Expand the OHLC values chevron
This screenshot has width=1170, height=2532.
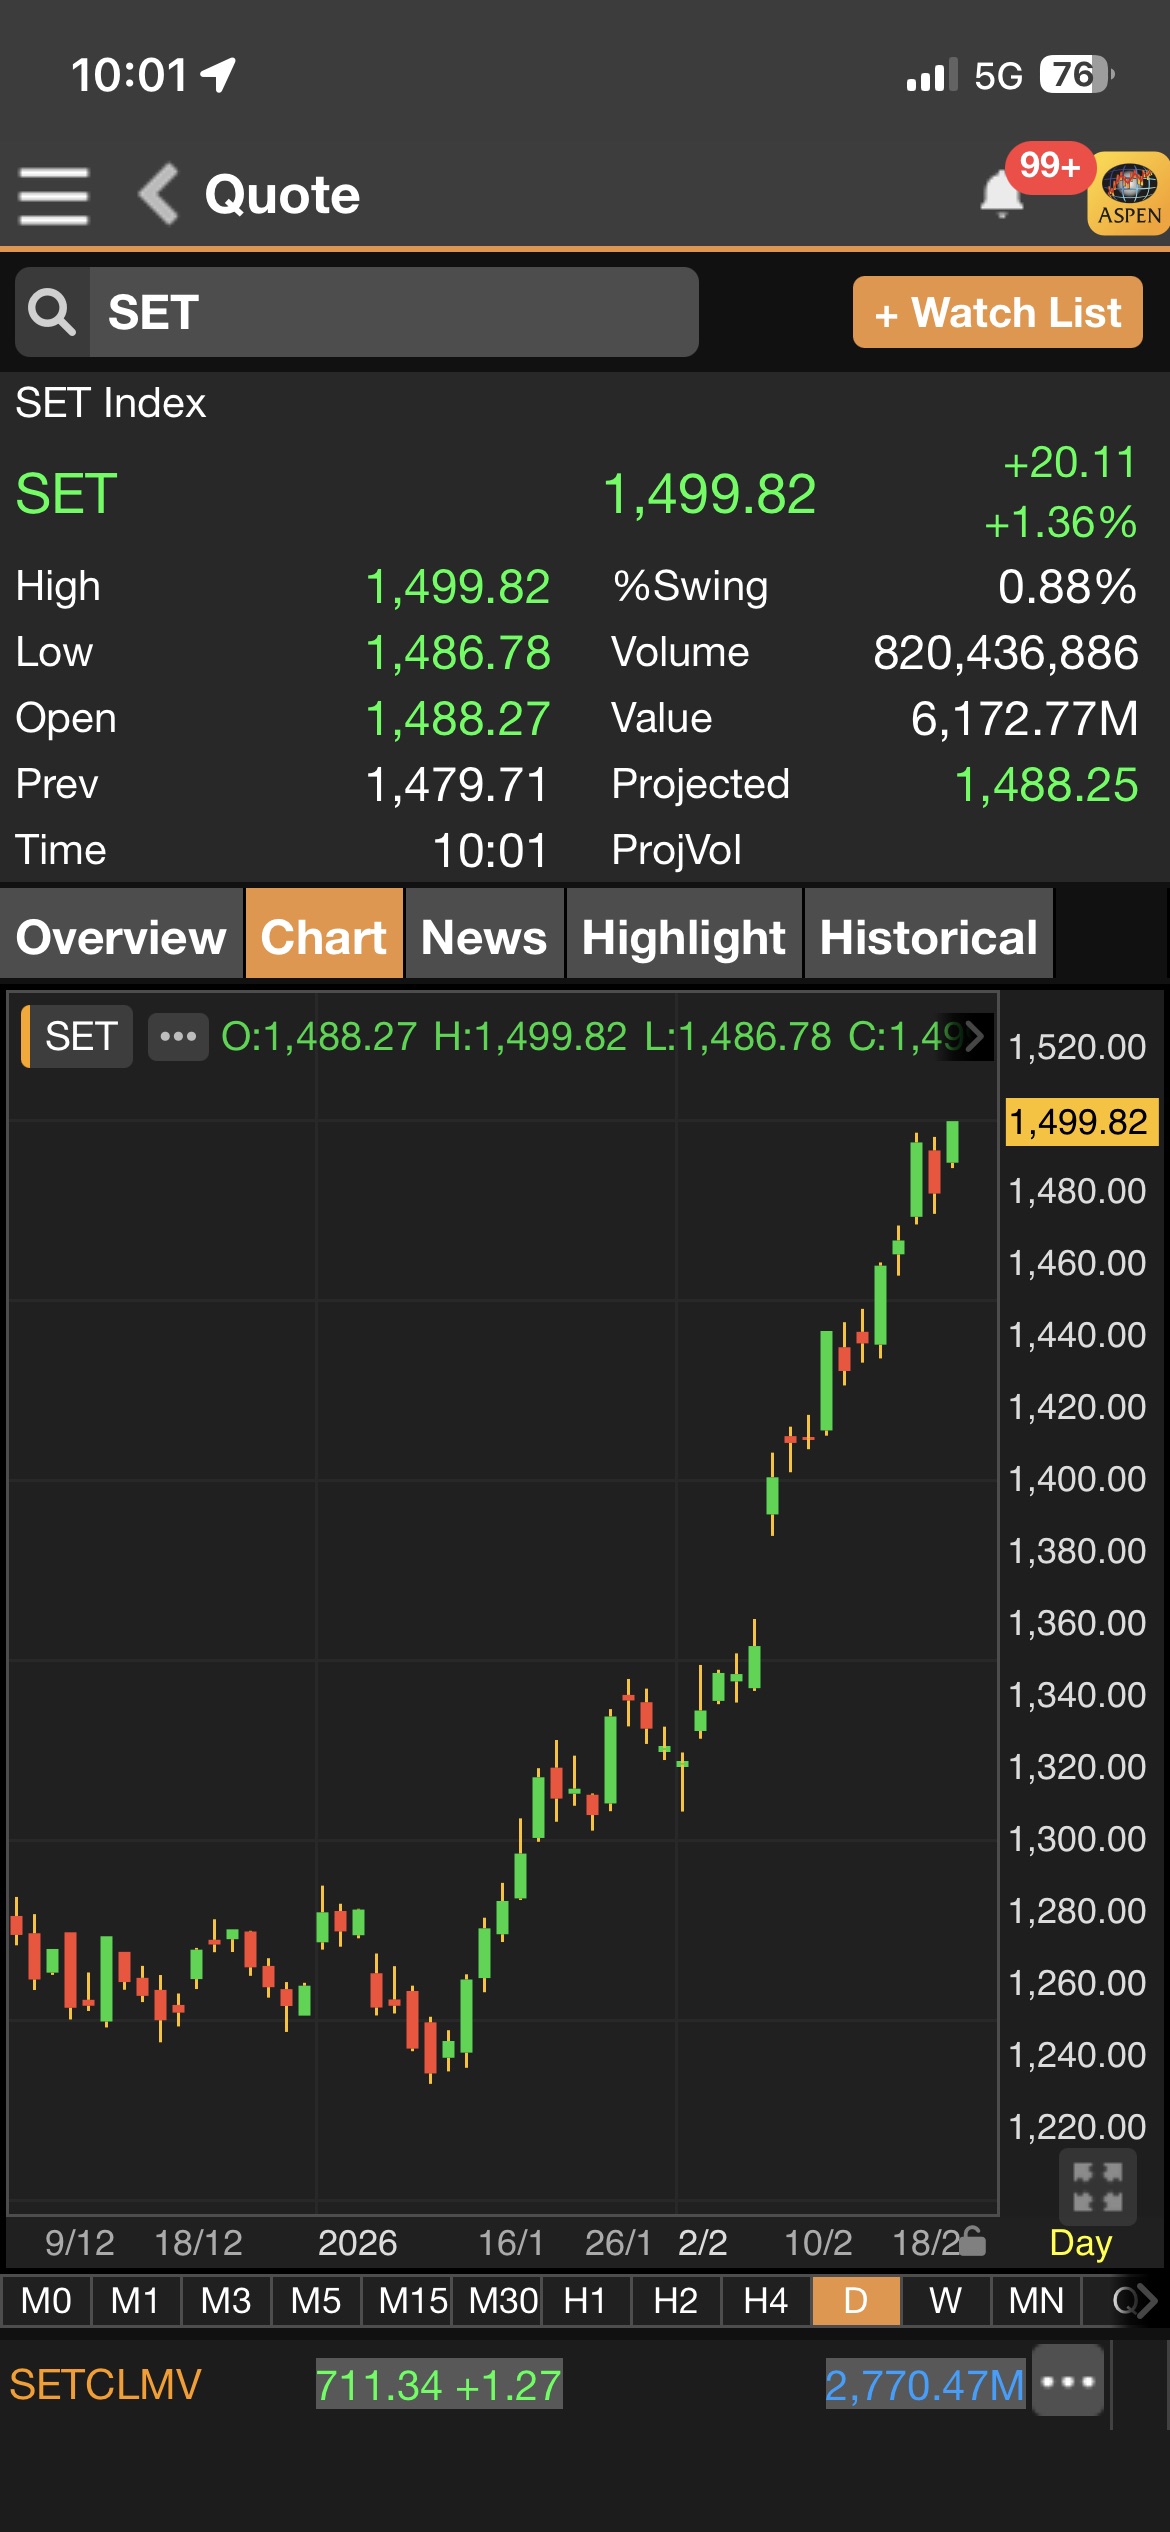pyautogui.click(x=973, y=1036)
